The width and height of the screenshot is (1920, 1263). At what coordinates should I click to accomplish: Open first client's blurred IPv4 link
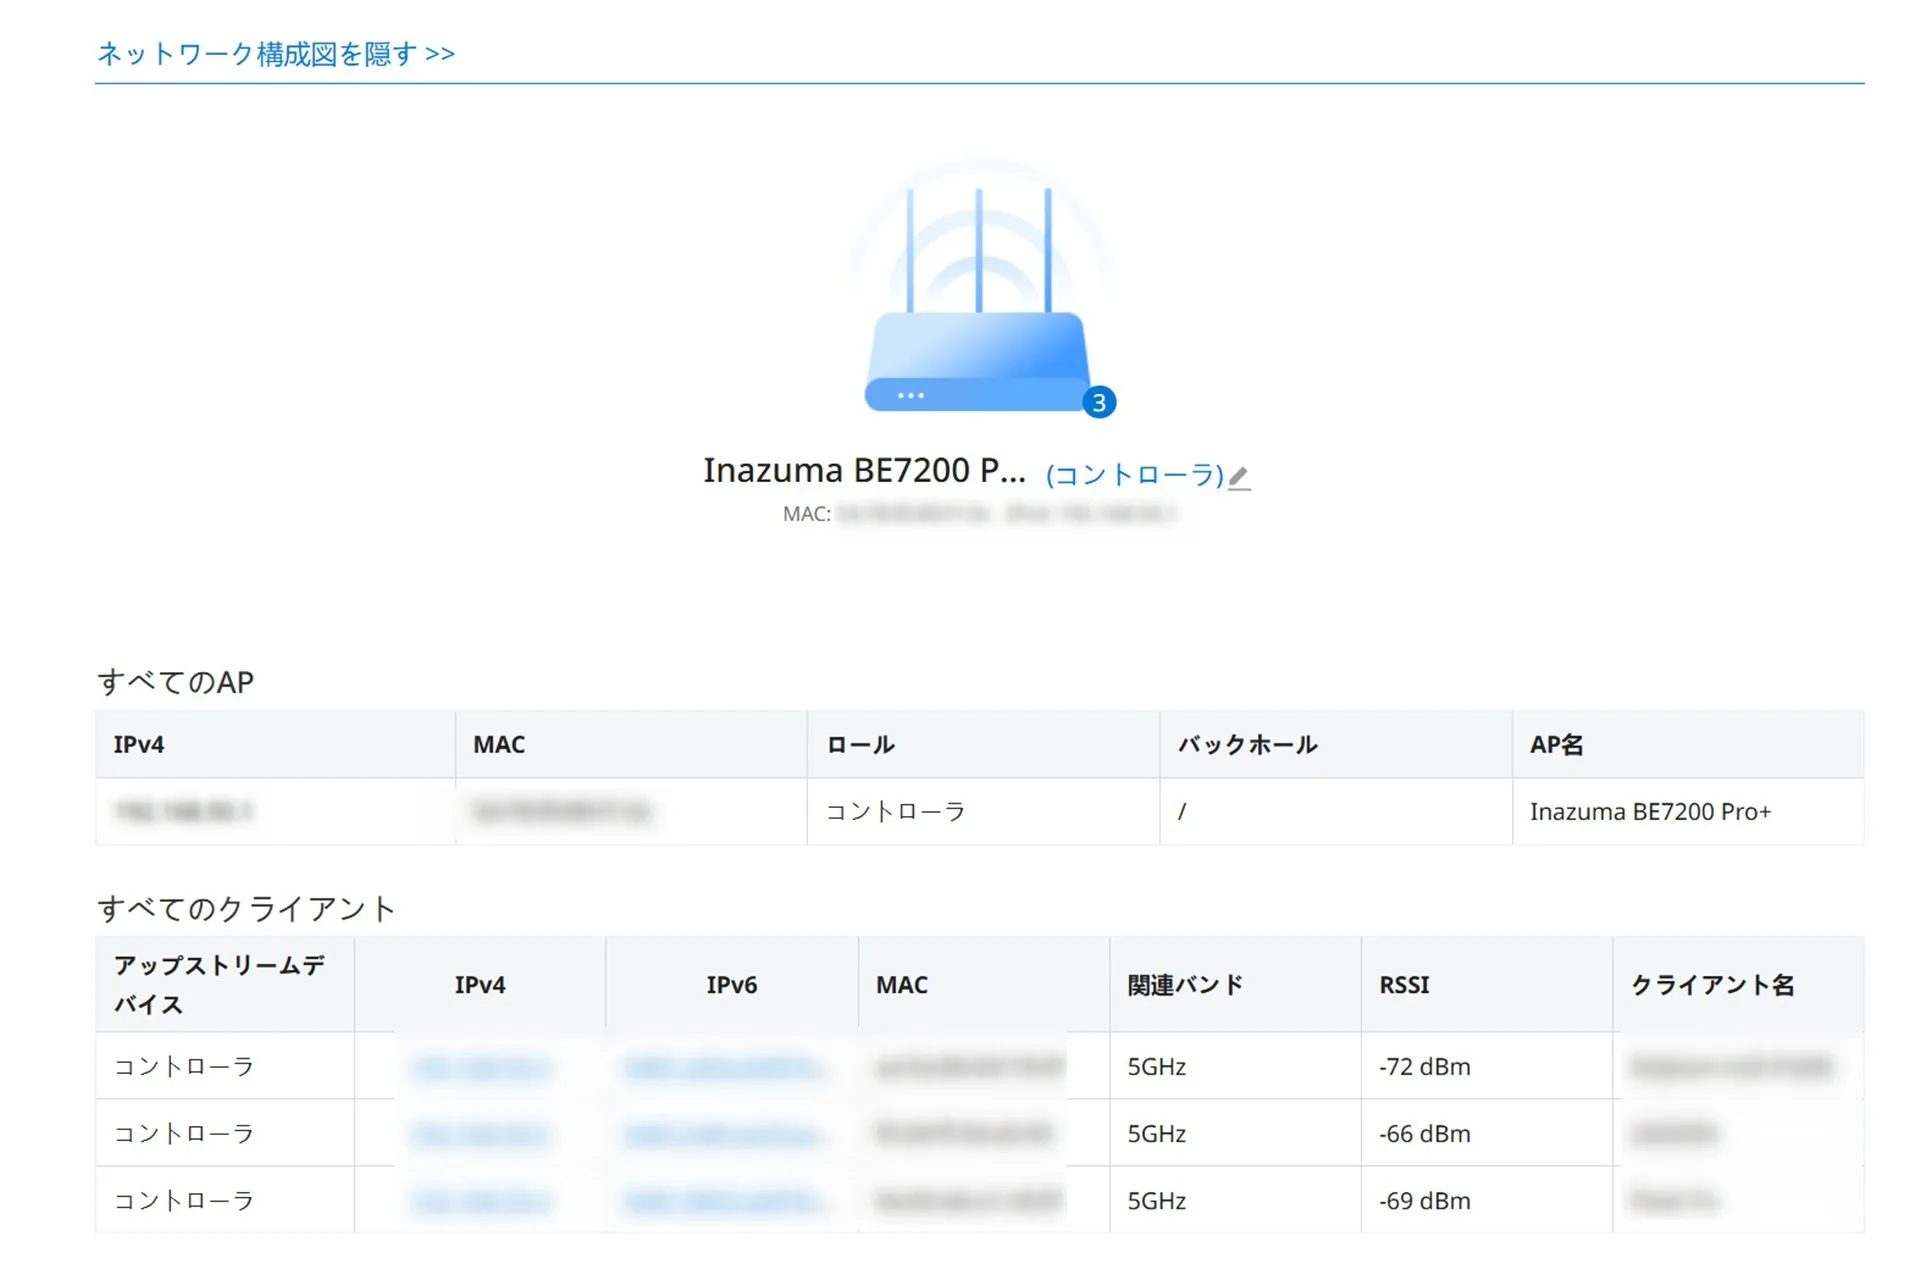click(x=480, y=1067)
